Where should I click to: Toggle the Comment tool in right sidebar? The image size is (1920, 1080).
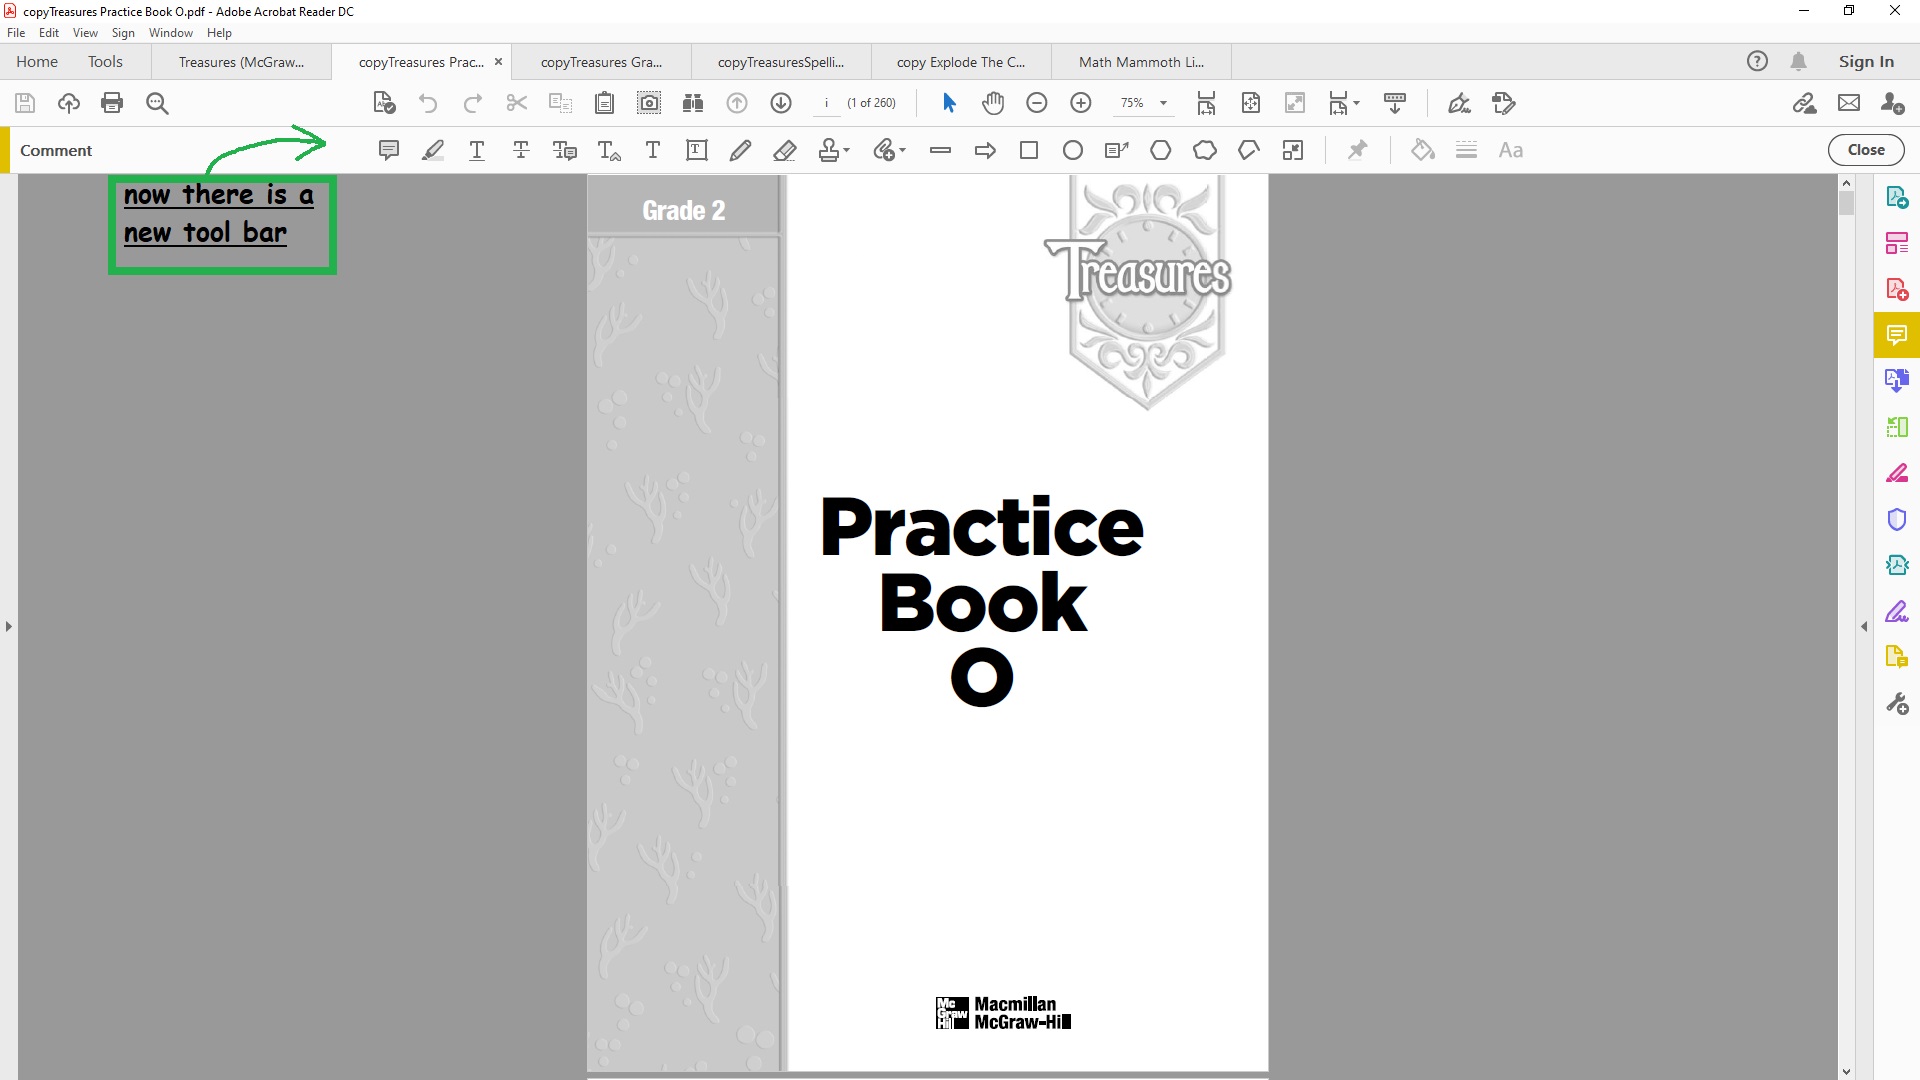1896,335
